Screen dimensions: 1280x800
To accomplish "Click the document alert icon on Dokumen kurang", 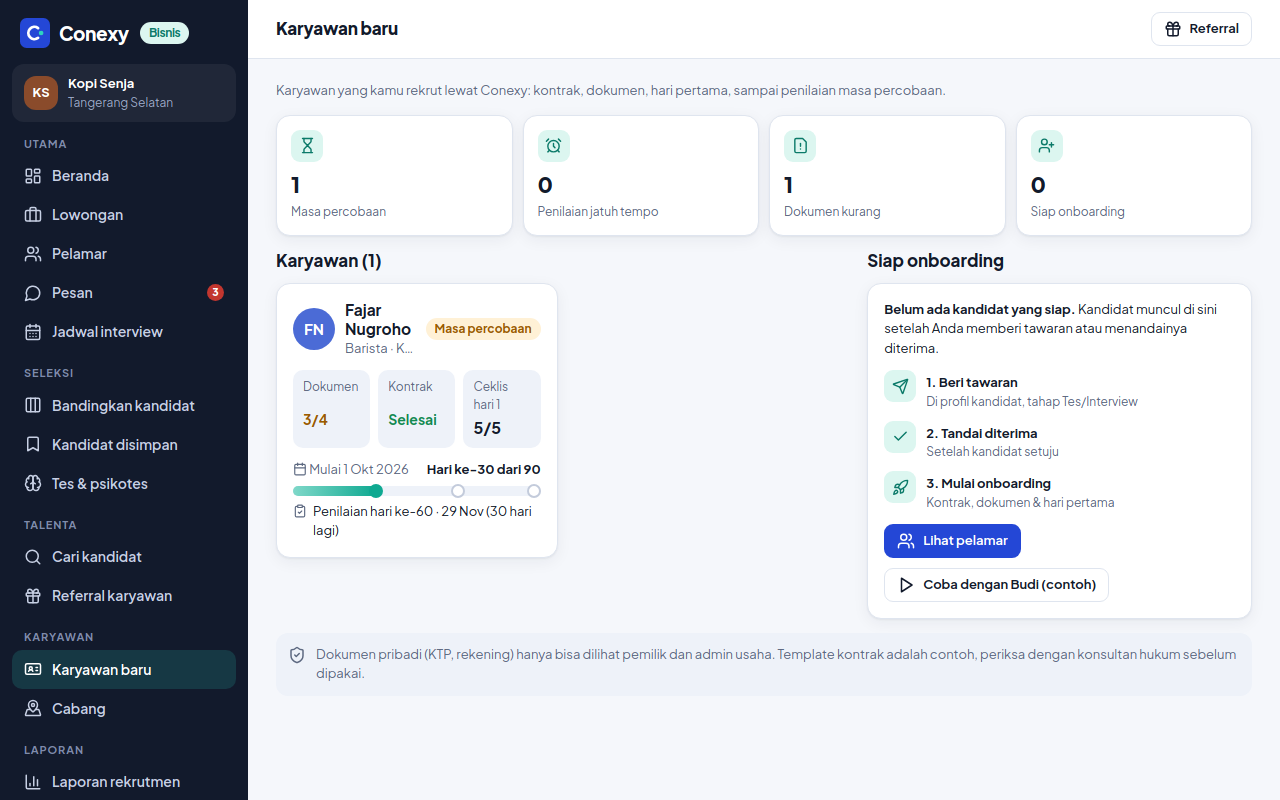I will tap(800, 146).
